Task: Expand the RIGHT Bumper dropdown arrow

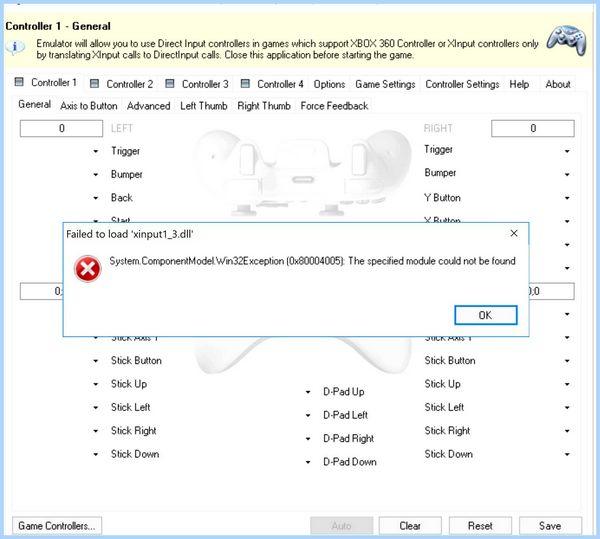Action: pyautogui.click(x=567, y=175)
